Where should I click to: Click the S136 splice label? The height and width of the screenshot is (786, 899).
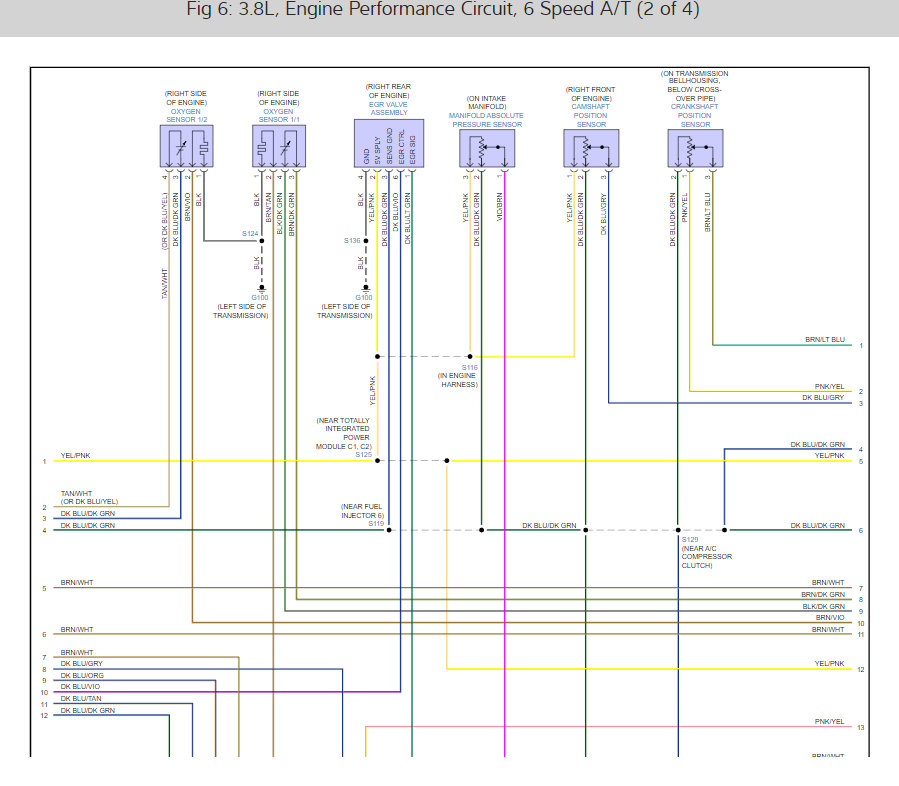(x=352, y=240)
